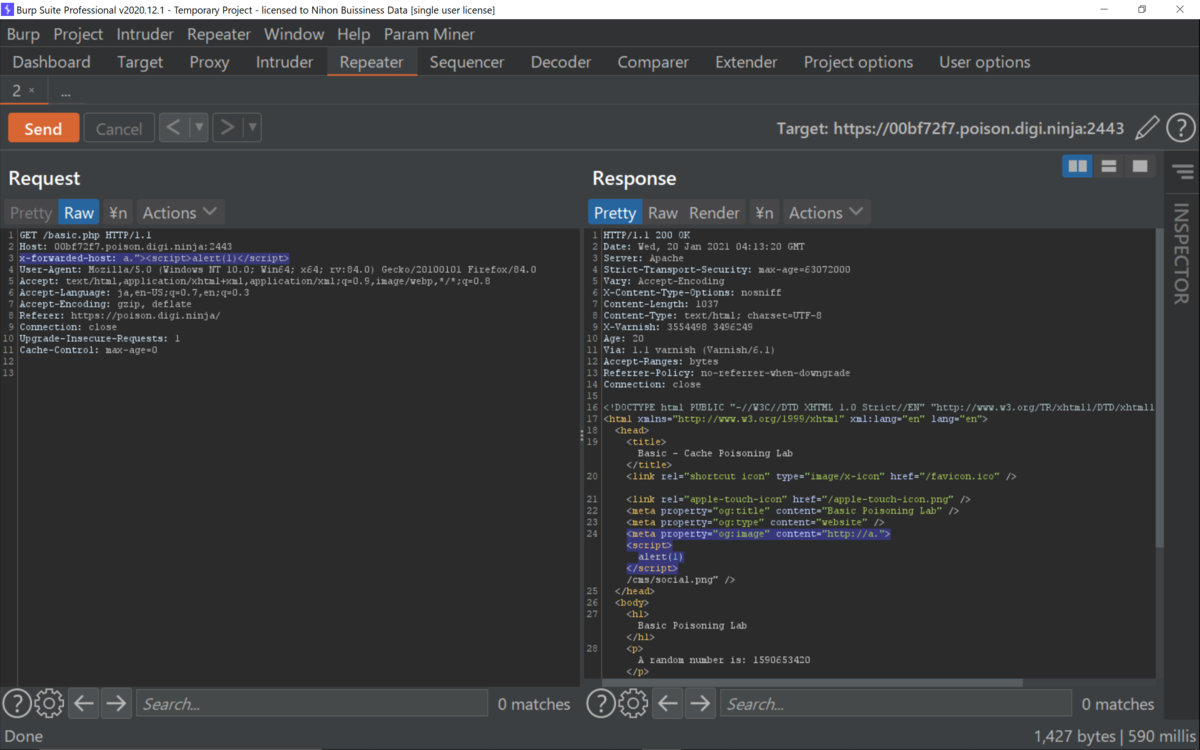This screenshot has width=1200, height=750.
Task: Open the Inspector panel hamburger icon
Action: (x=1184, y=172)
